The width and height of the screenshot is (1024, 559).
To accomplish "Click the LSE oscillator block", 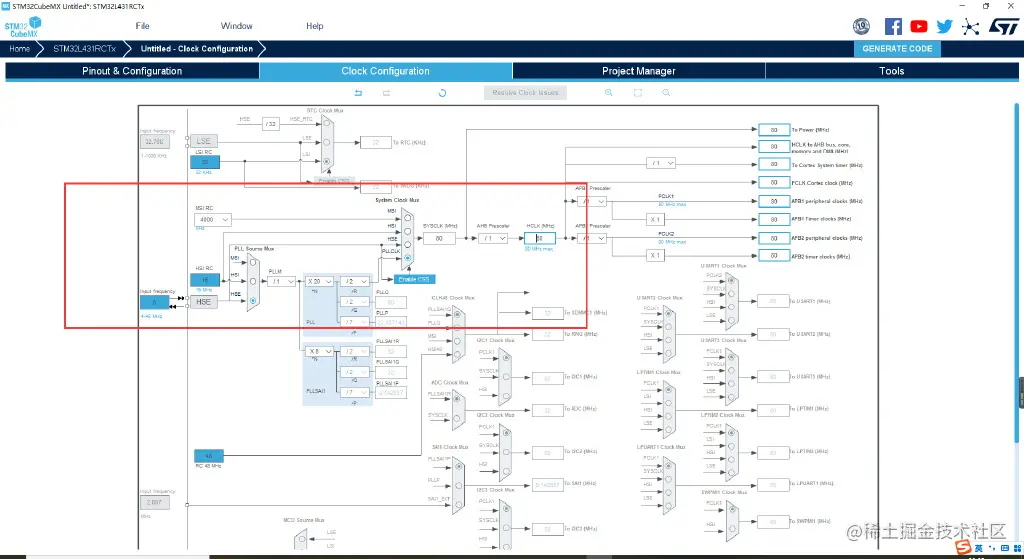I will click(204, 140).
